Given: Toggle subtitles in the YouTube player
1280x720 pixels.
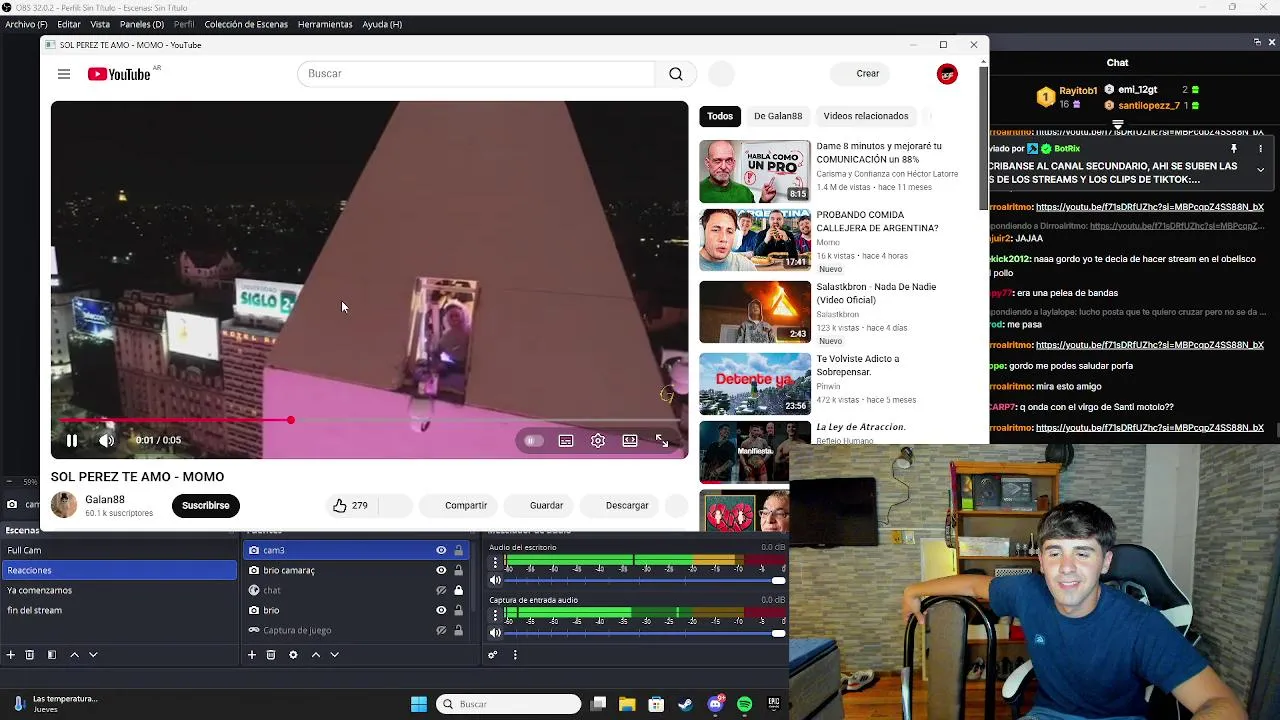Looking at the screenshot, I should click(x=566, y=441).
